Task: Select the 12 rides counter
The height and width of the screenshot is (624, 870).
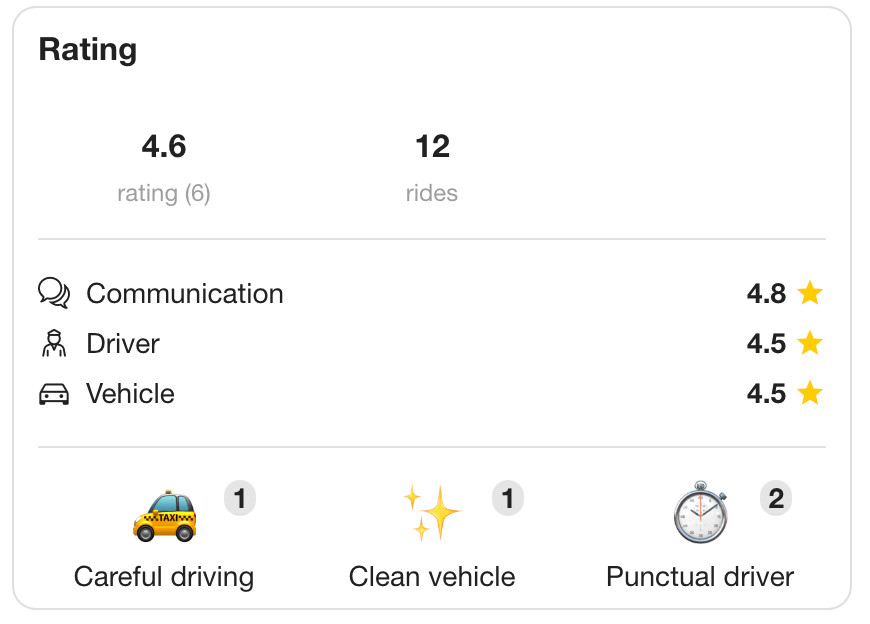Action: 432,146
